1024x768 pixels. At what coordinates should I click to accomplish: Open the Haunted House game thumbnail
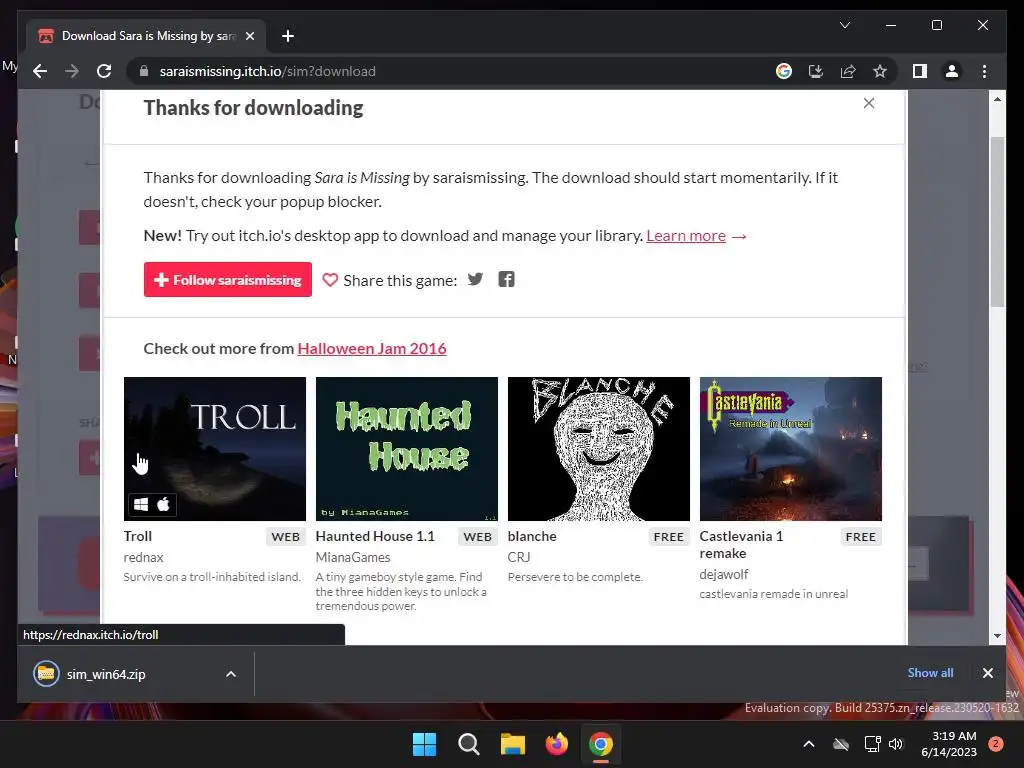(x=406, y=449)
